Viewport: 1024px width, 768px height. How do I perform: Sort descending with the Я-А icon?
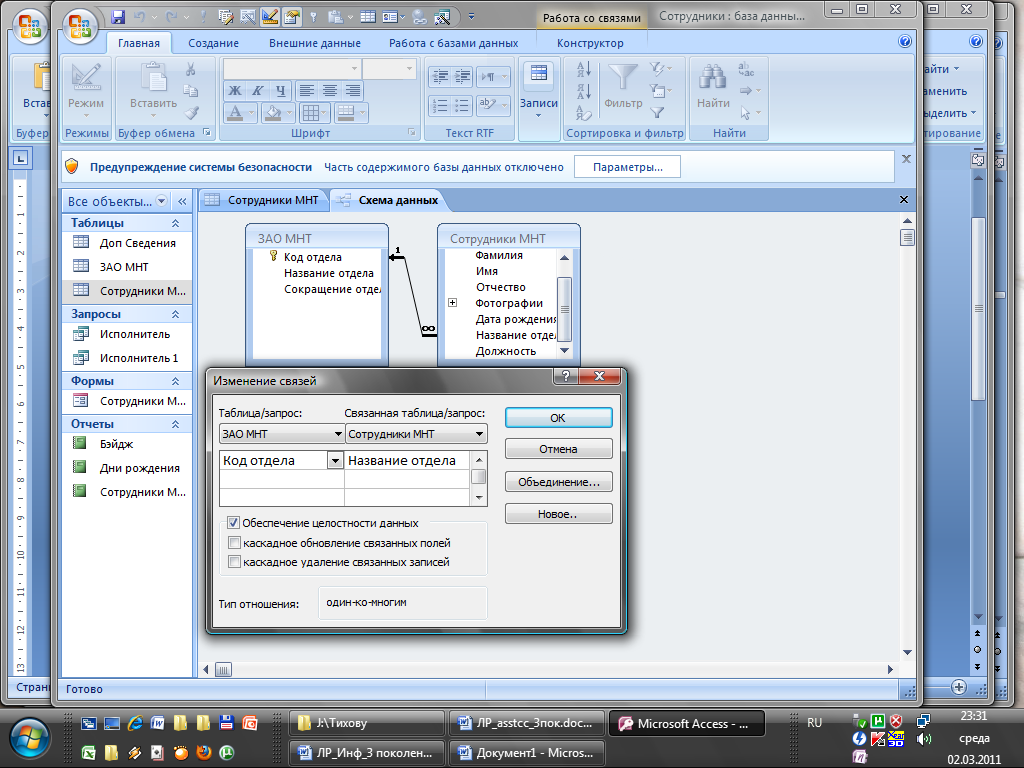[x=584, y=91]
